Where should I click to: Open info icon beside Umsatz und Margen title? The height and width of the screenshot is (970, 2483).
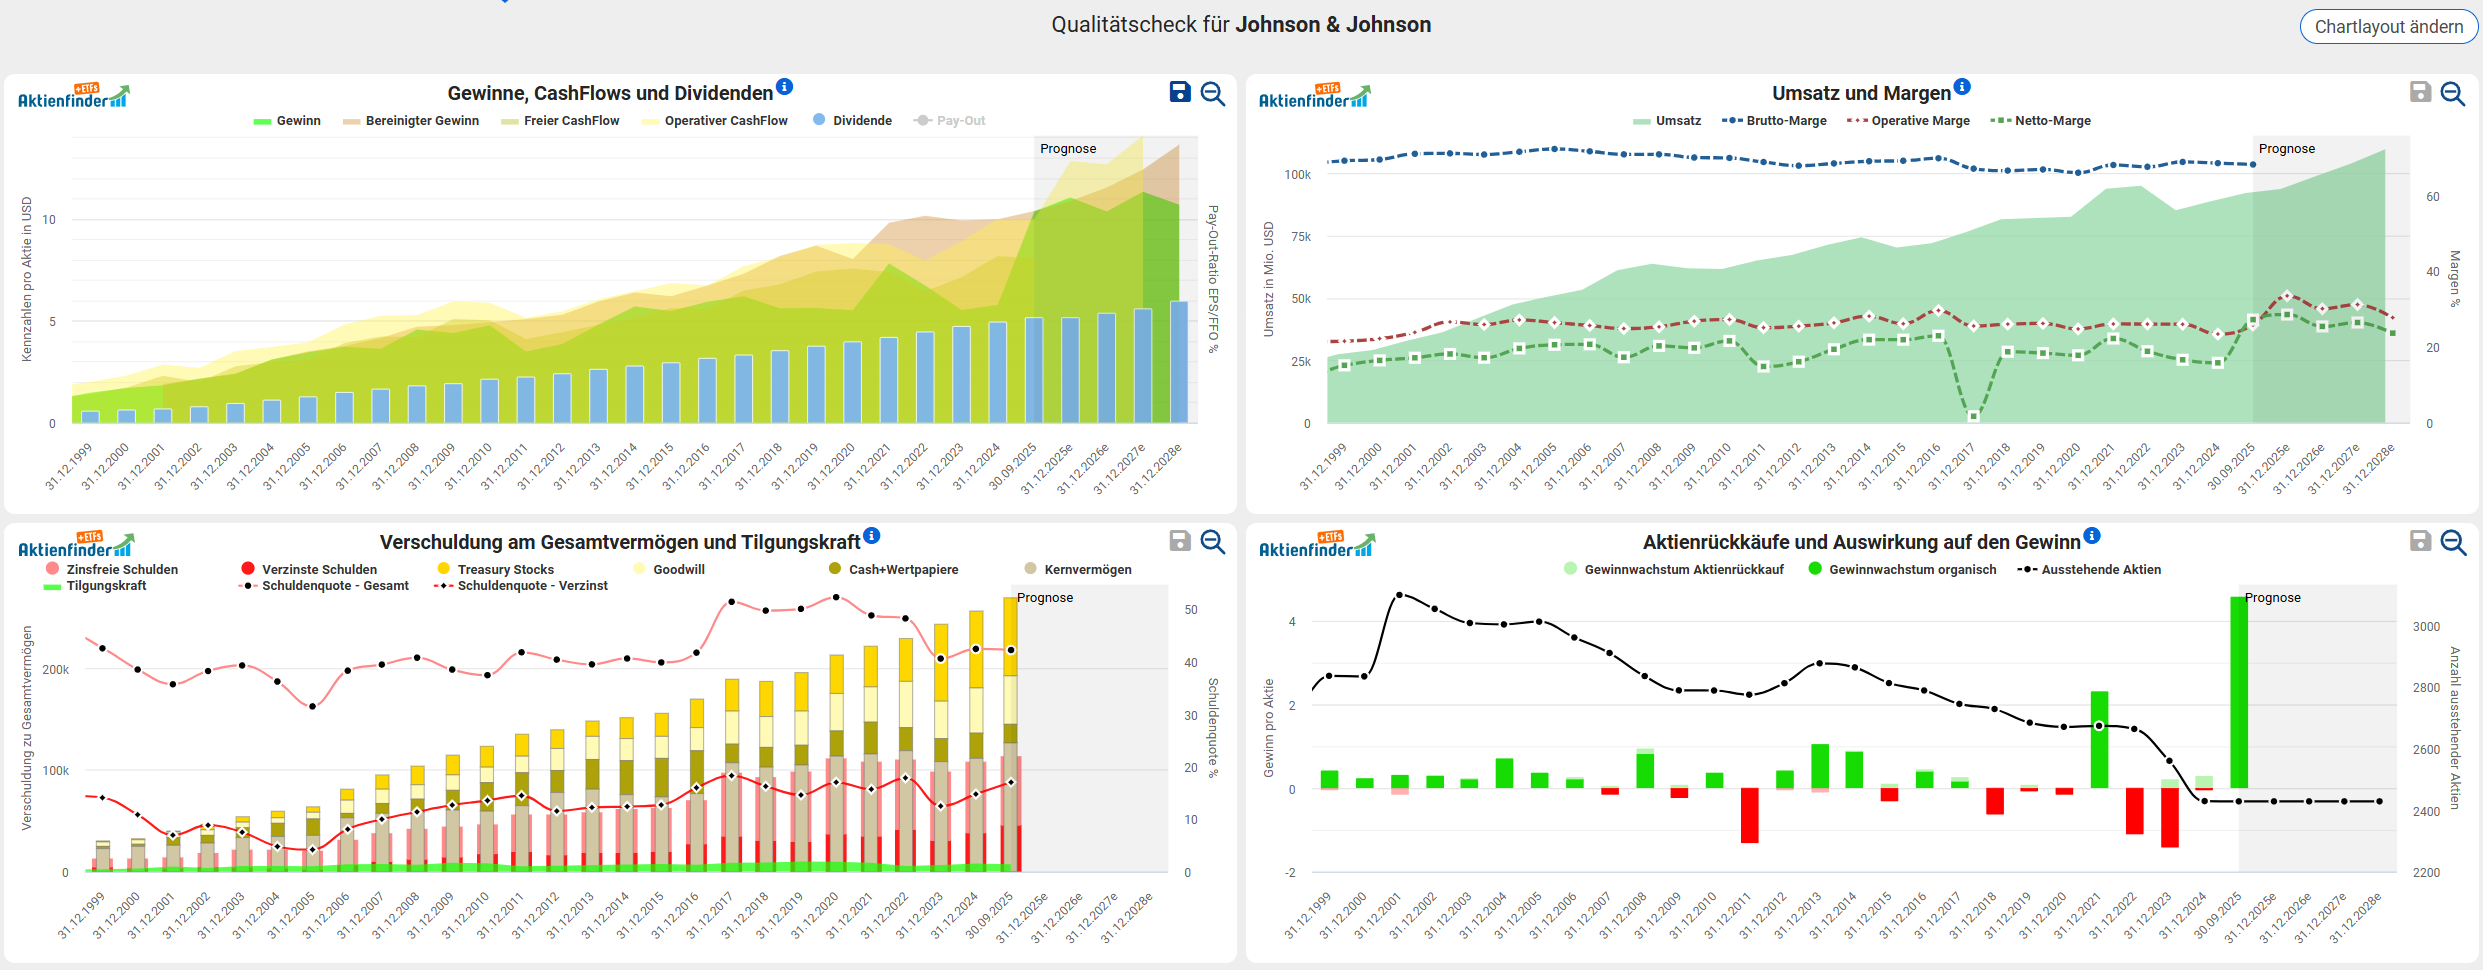tap(1963, 87)
